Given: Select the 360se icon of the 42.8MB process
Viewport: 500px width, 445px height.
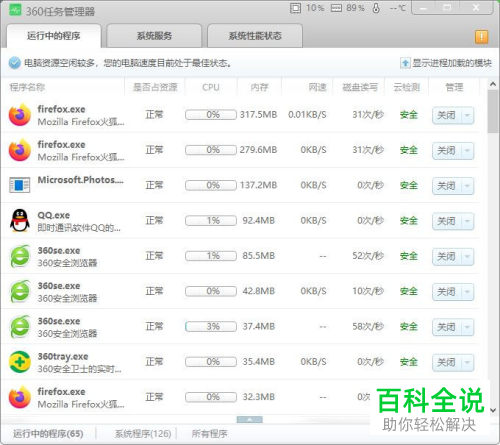Looking at the screenshot, I should (x=20, y=291).
